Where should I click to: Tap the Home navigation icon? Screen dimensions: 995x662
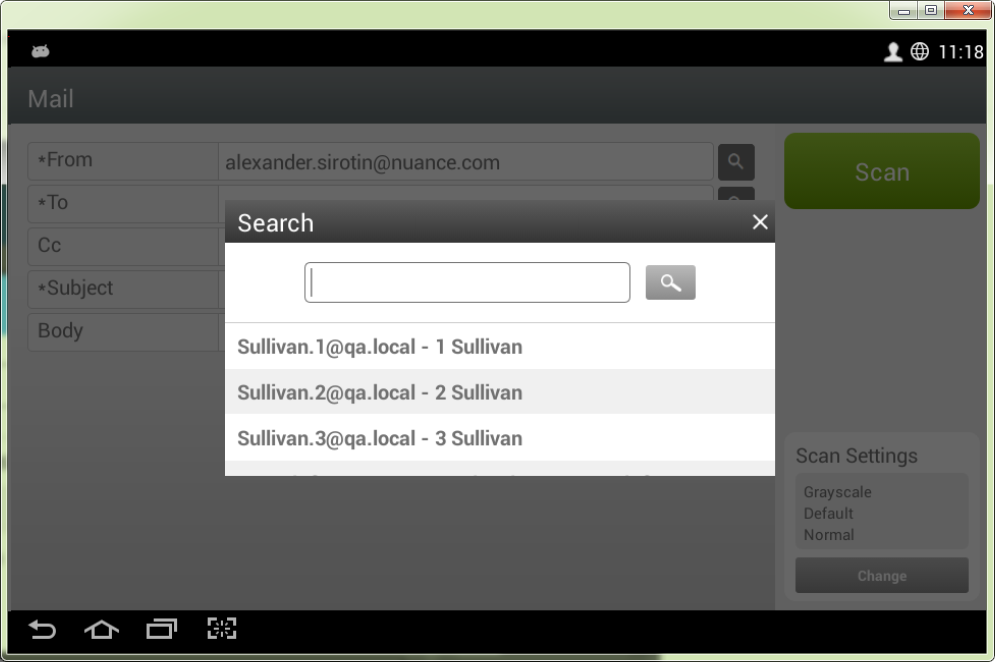pyautogui.click(x=101, y=629)
